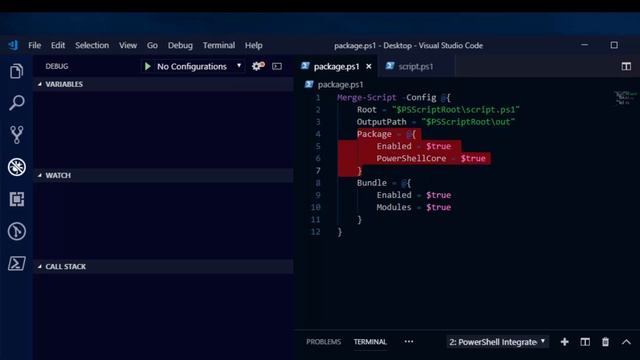Open the Go menu
This screenshot has width=640, height=360.
[152, 45]
